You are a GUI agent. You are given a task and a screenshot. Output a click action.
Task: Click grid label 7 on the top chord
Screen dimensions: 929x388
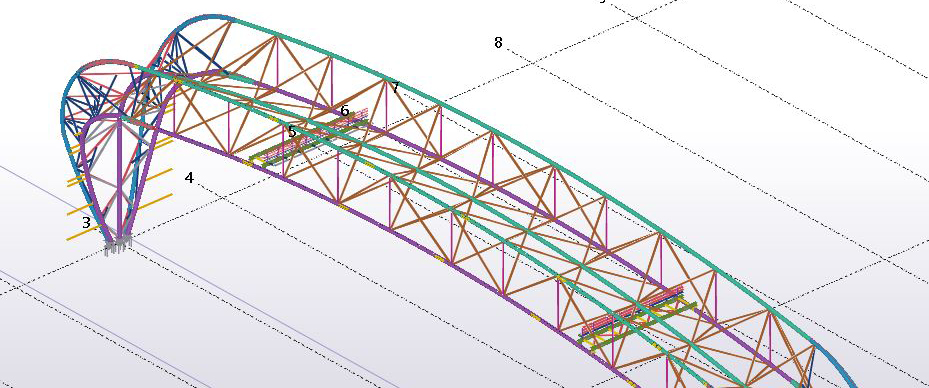tap(395, 88)
